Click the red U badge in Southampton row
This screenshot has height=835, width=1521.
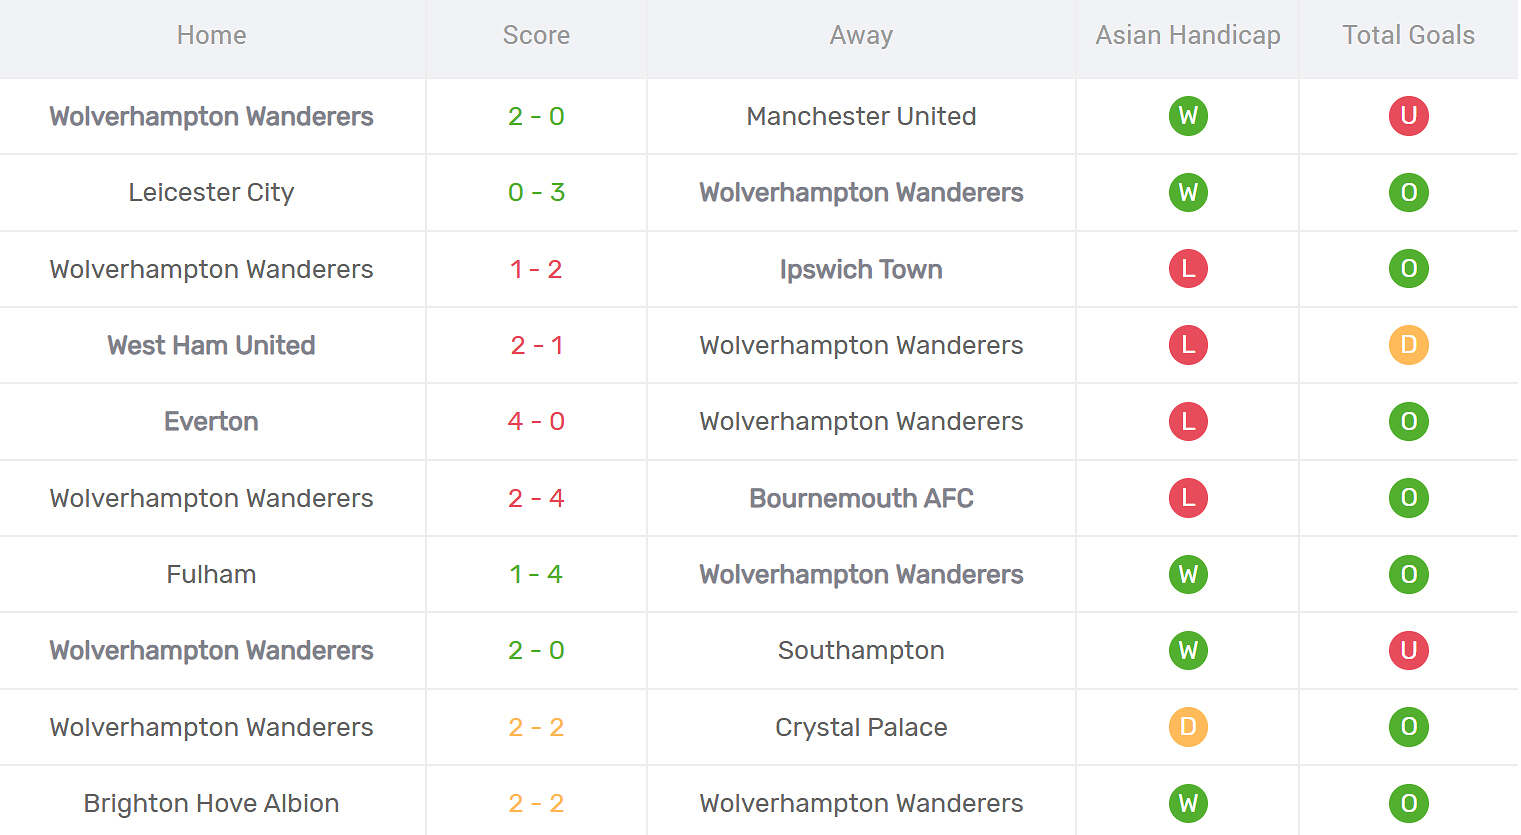1408,650
